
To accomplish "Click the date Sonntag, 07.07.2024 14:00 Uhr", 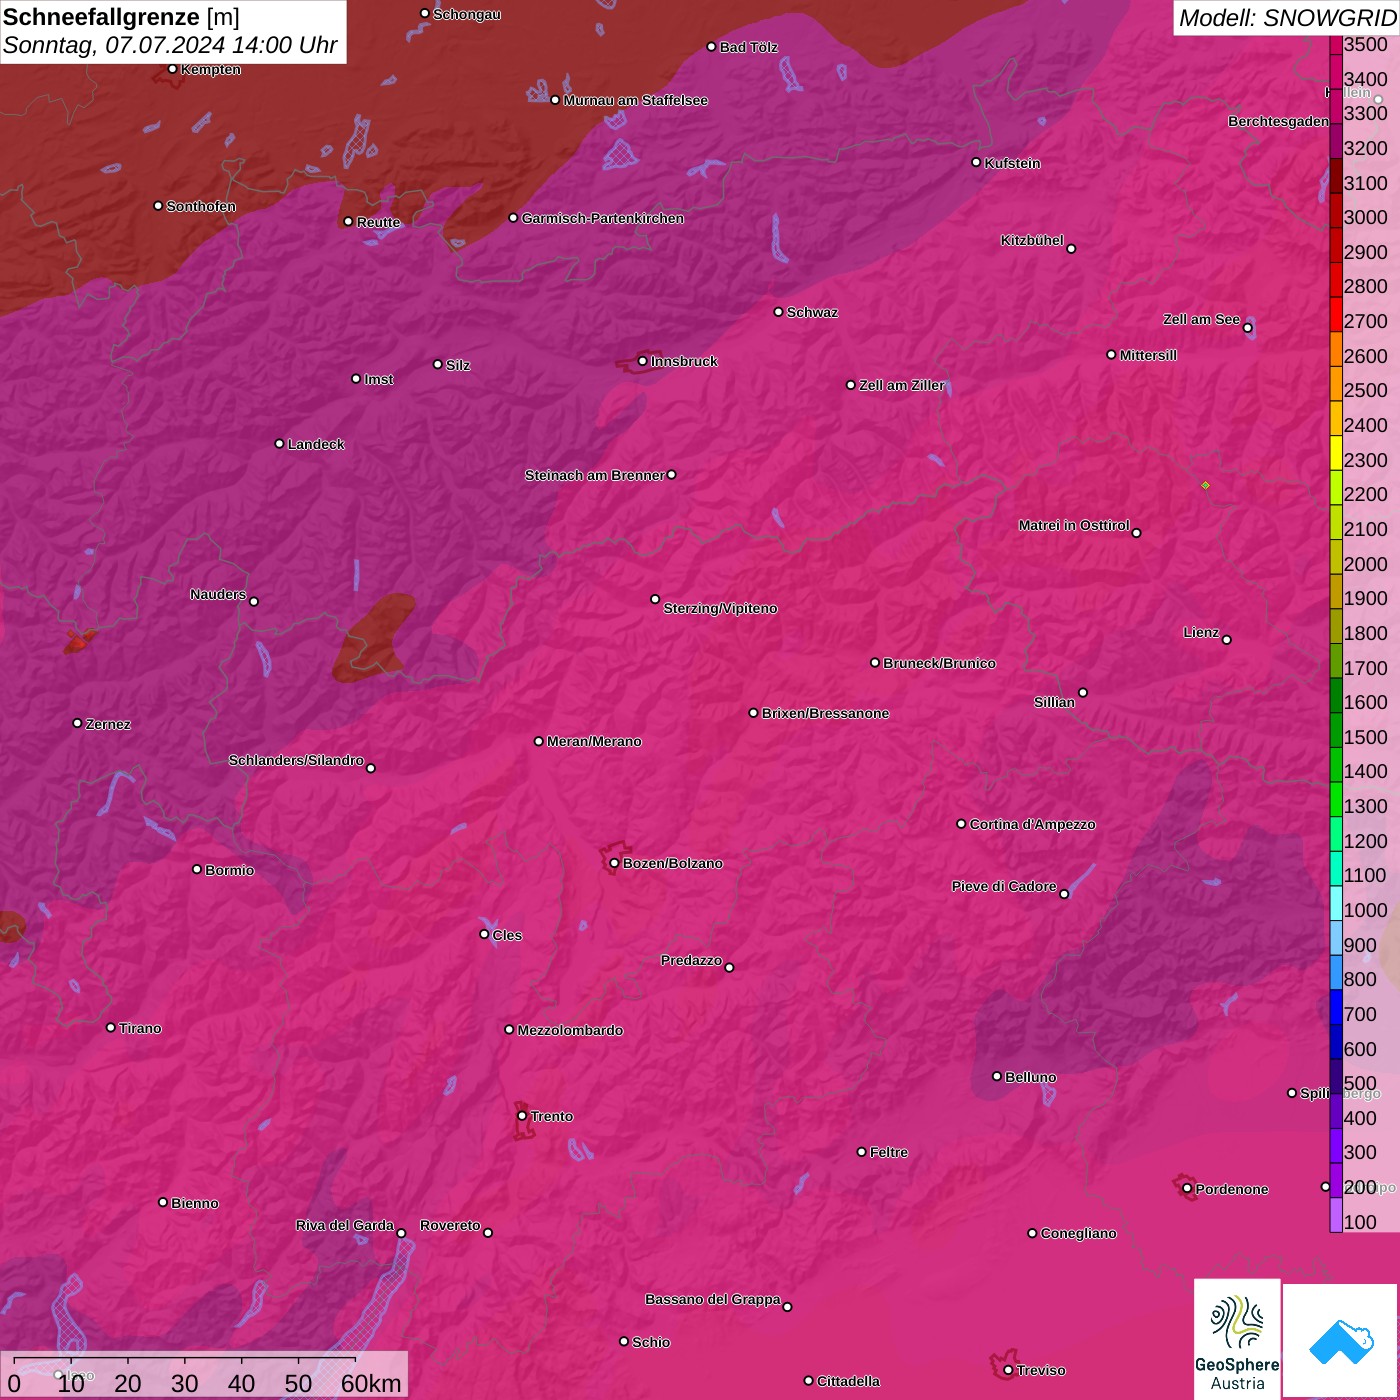I will point(170,45).
